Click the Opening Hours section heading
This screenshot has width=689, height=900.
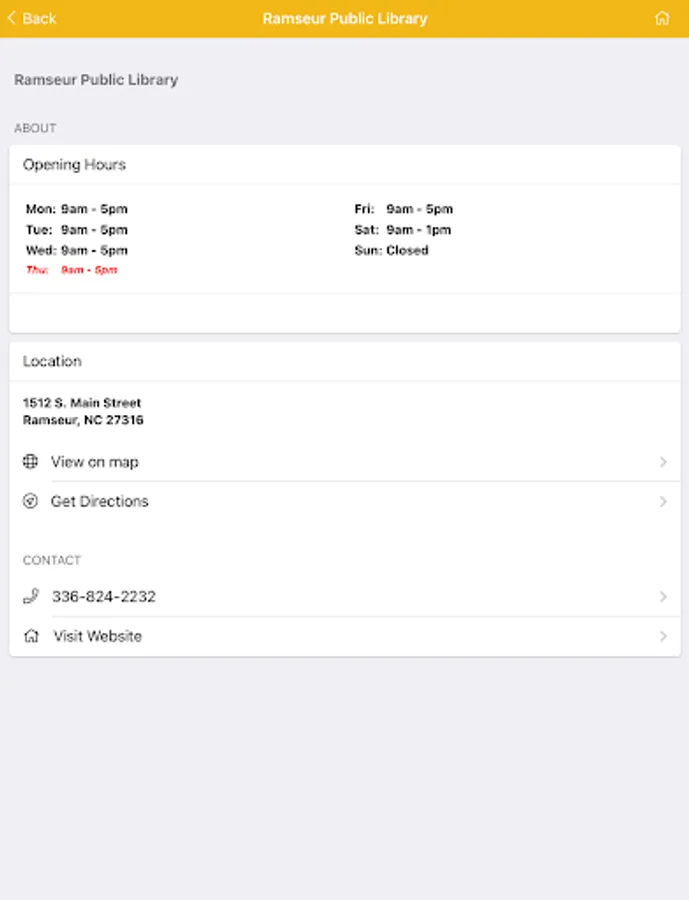click(75, 165)
